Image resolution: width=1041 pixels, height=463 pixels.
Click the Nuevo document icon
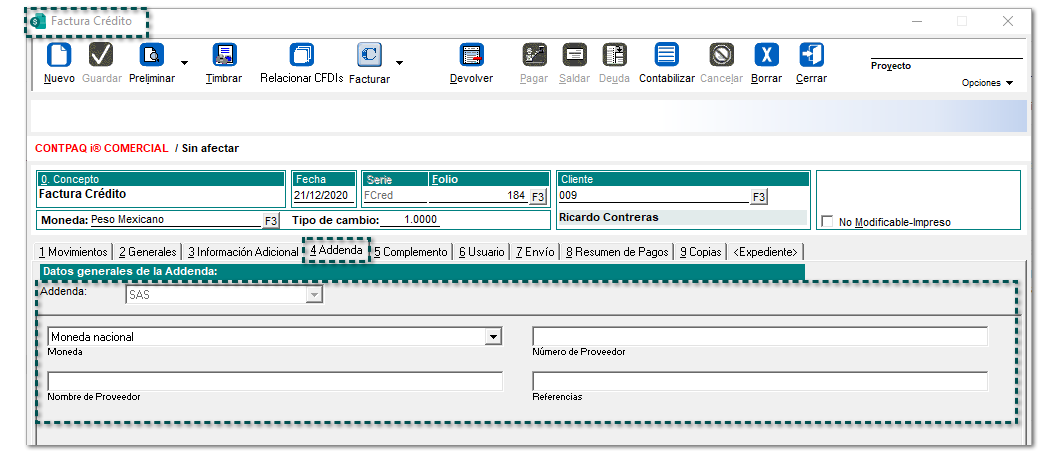click(59, 55)
